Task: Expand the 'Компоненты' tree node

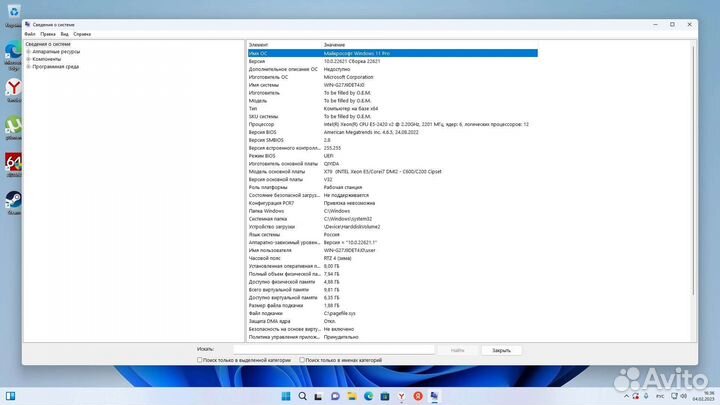Action: (28, 59)
